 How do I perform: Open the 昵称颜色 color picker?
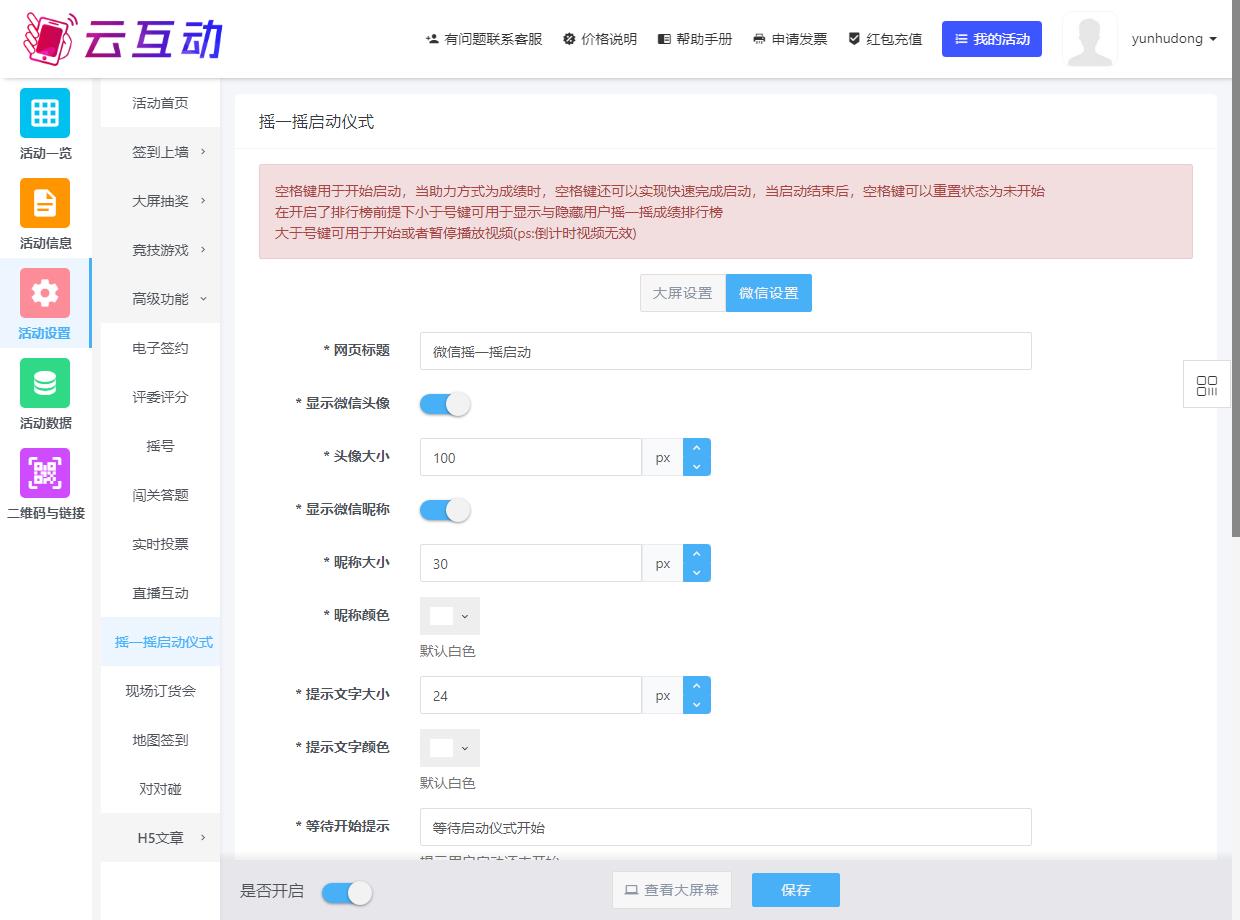450,616
